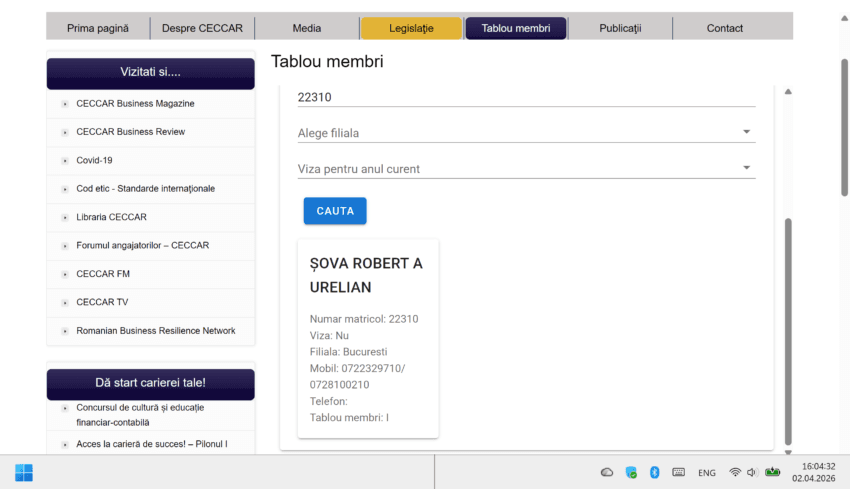This screenshot has height=489, width=850.
Task: Open Windows Security shield tray icon
Action: click(631, 472)
